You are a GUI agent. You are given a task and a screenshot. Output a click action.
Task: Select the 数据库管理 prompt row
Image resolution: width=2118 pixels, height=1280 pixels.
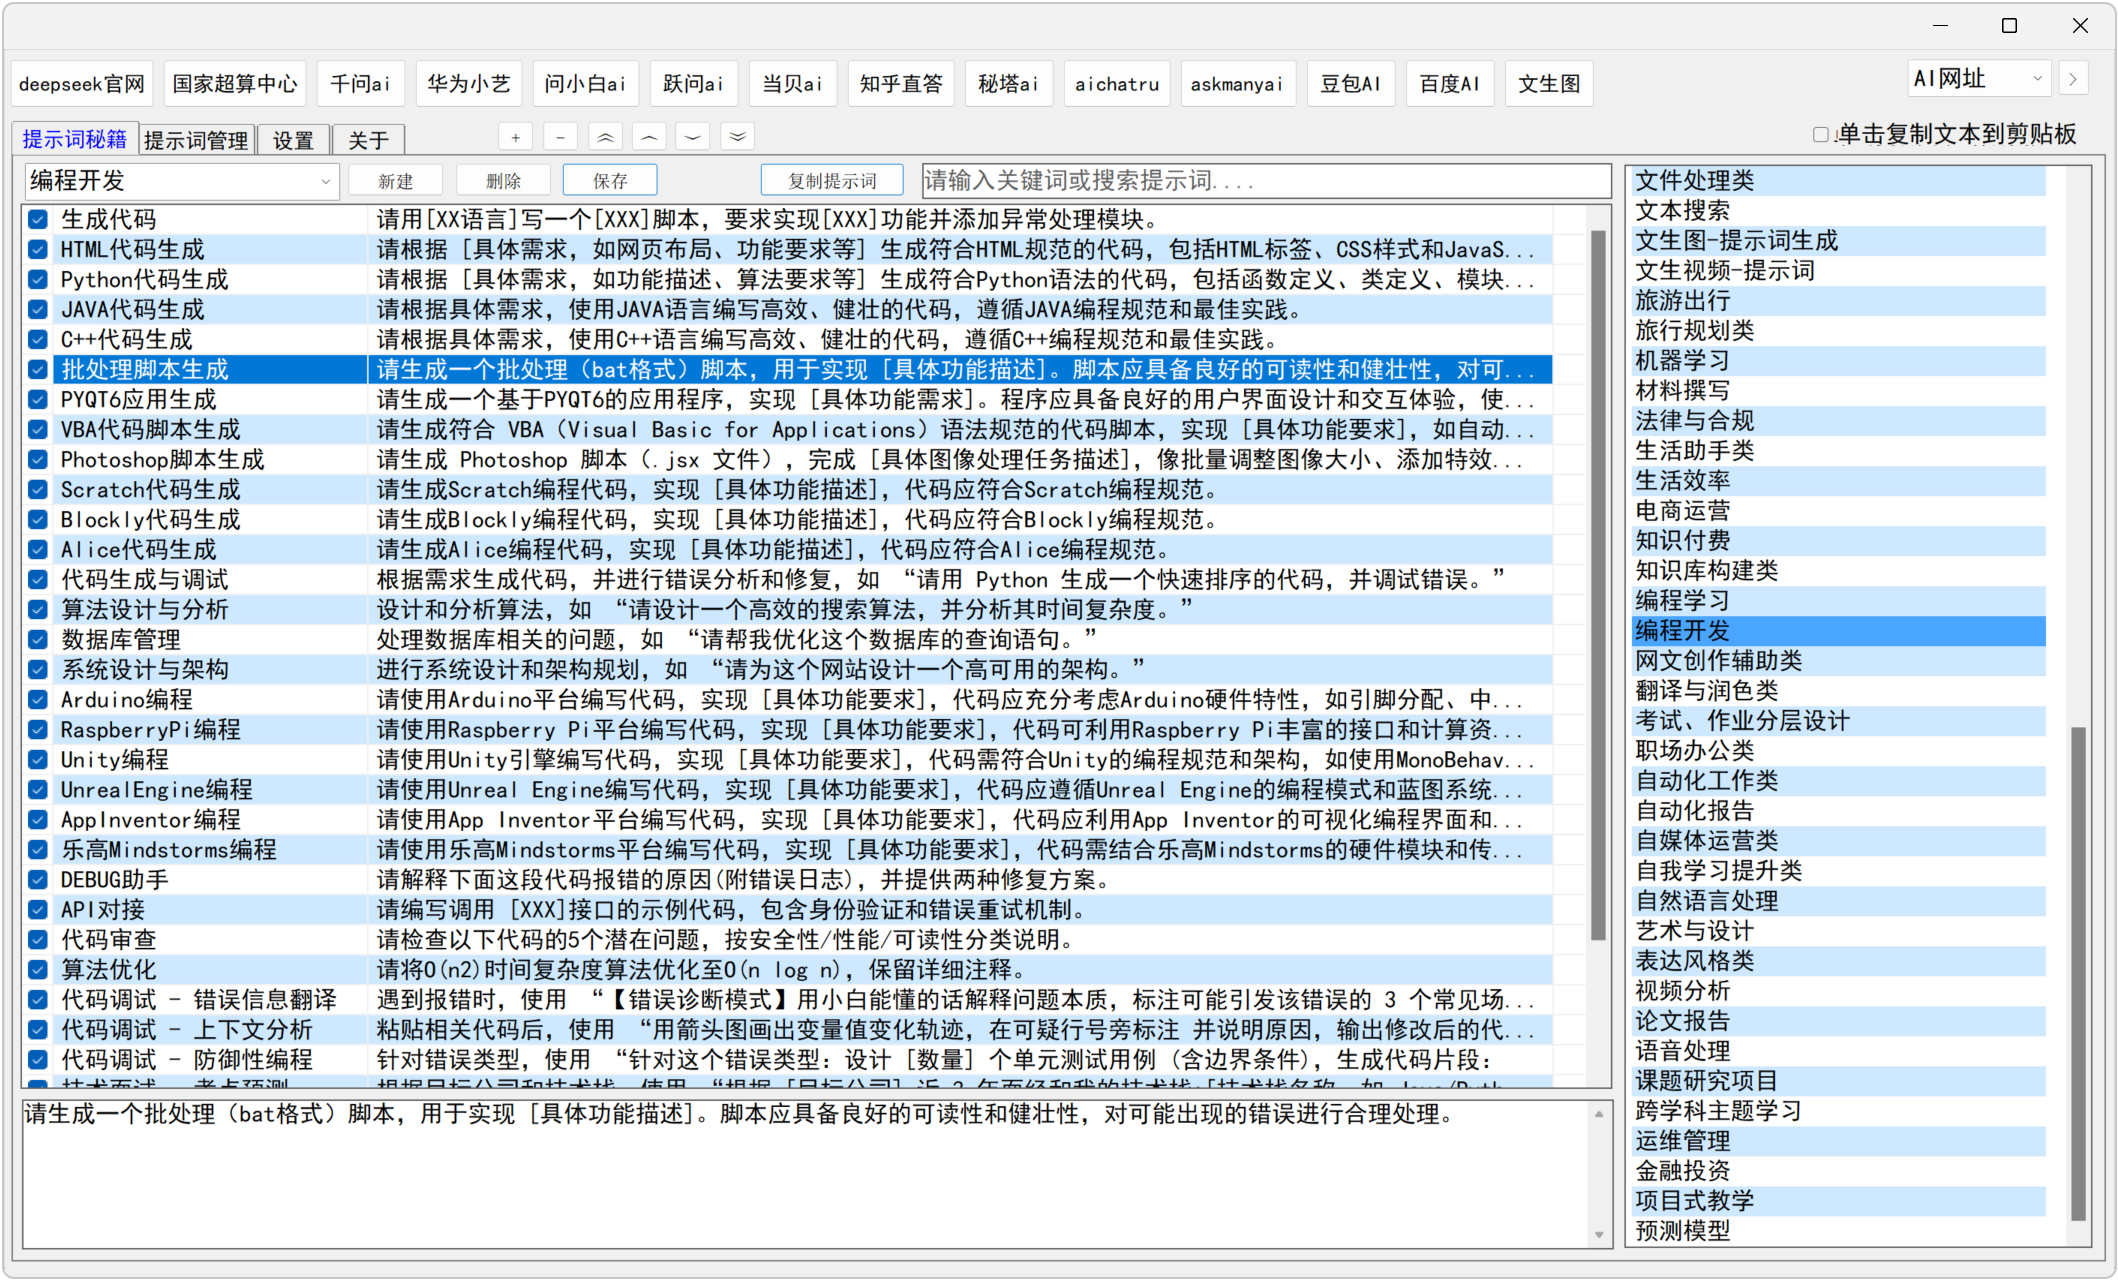790,640
